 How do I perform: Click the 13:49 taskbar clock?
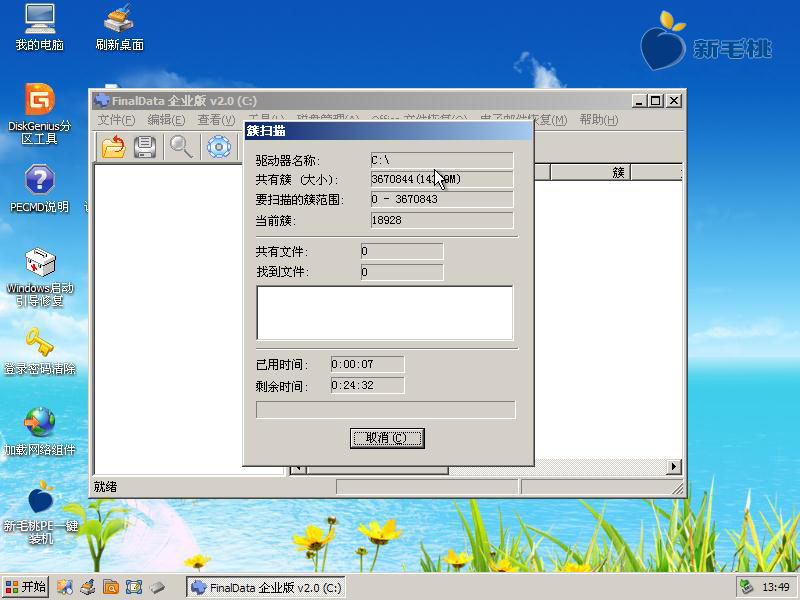pos(776,587)
